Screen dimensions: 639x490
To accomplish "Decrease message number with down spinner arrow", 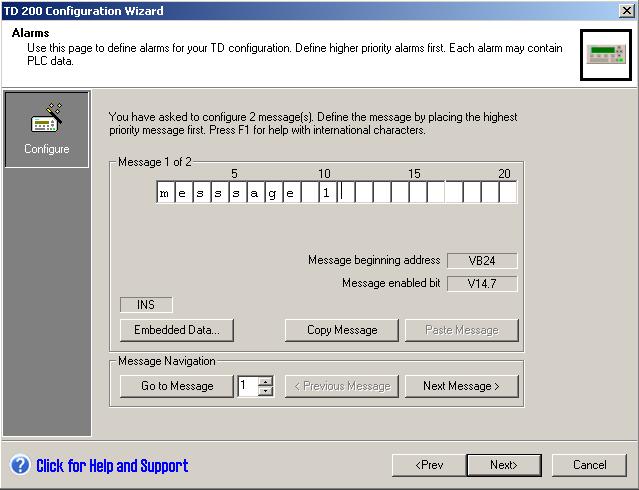I will [265, 391].
